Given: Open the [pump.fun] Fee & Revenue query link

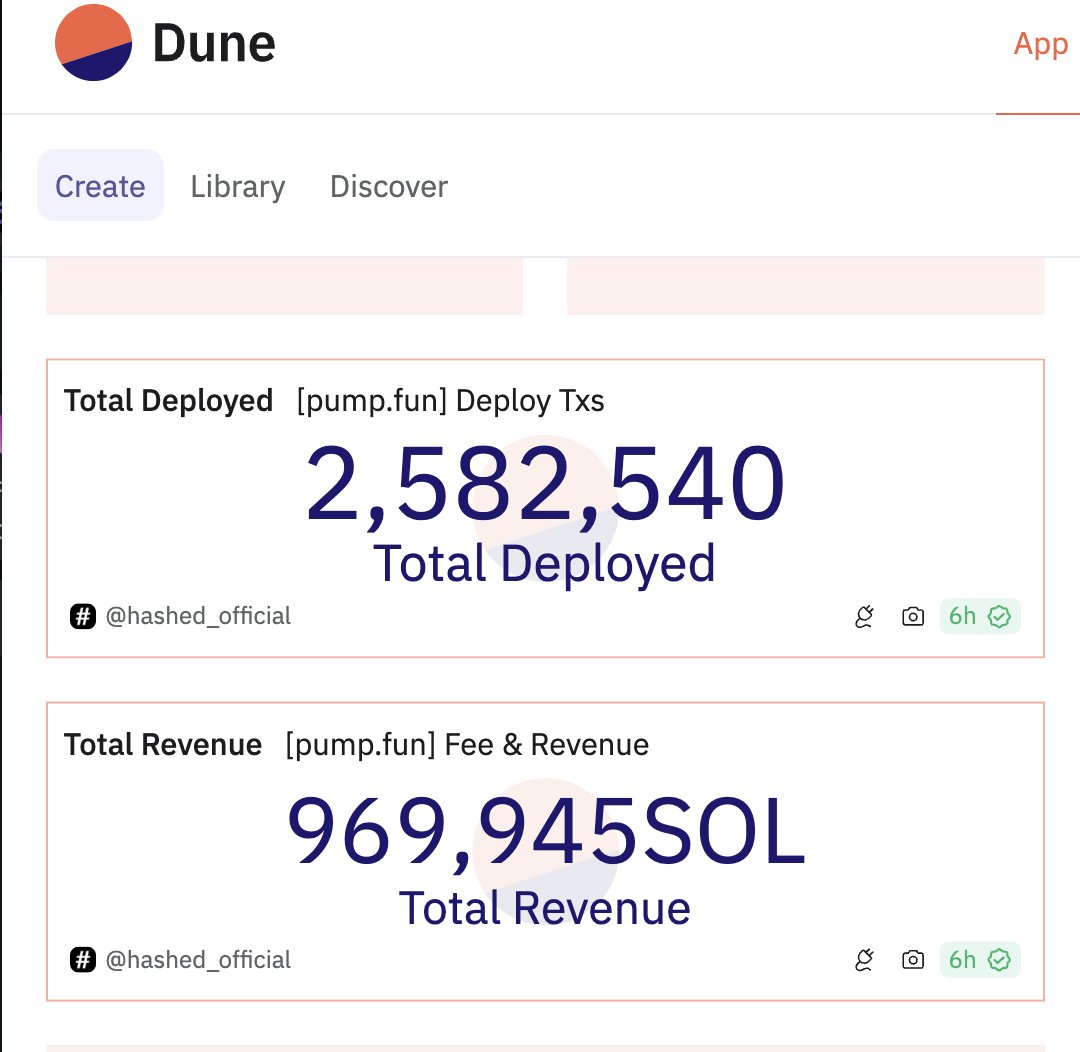Looking at the screenshot, I should 467,745.
